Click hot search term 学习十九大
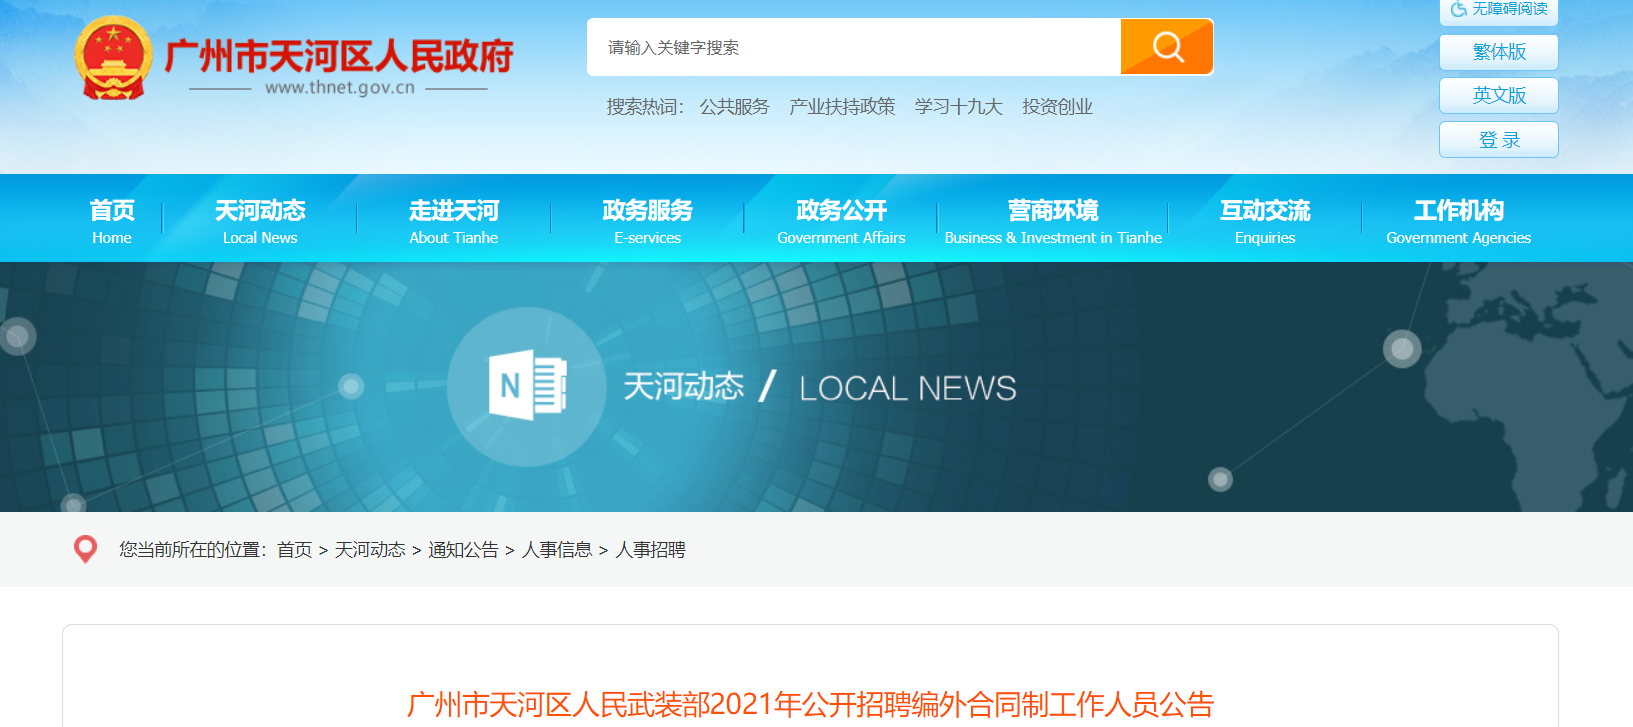 [958, 107]
